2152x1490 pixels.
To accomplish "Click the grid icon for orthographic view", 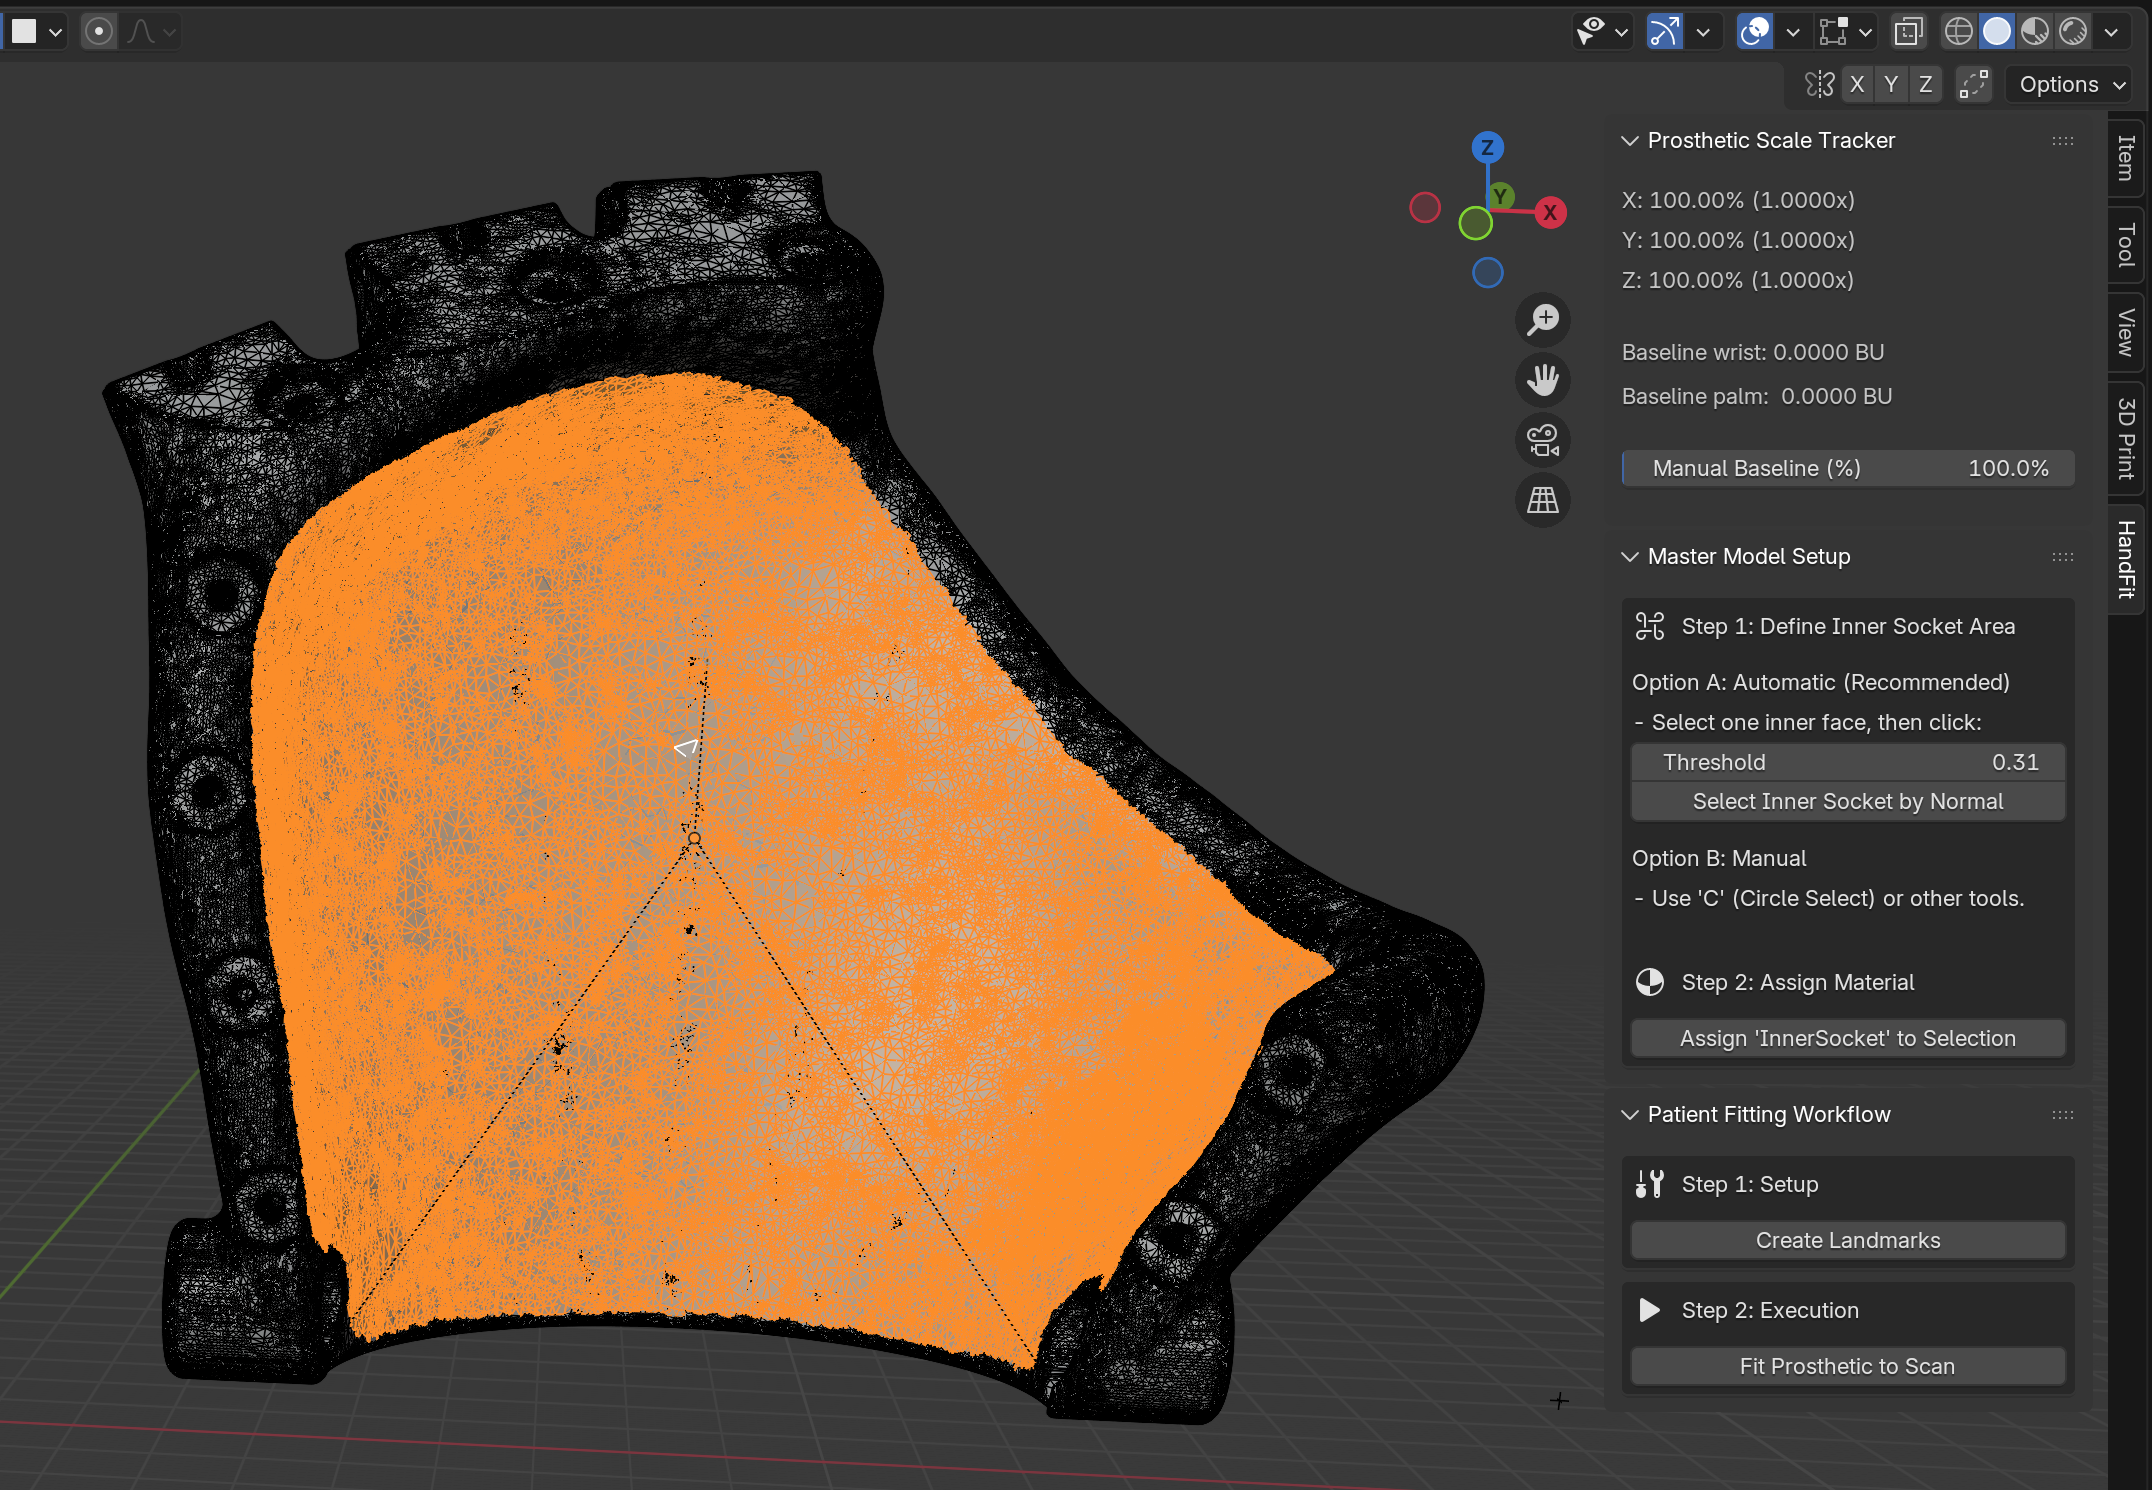I will tap(1543, 500).
